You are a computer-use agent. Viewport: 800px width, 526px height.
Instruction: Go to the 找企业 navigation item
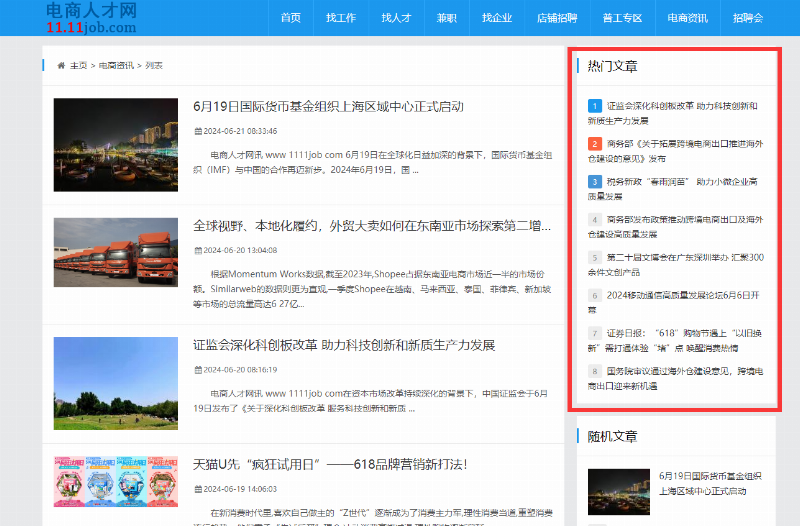[x=497, y=18]
